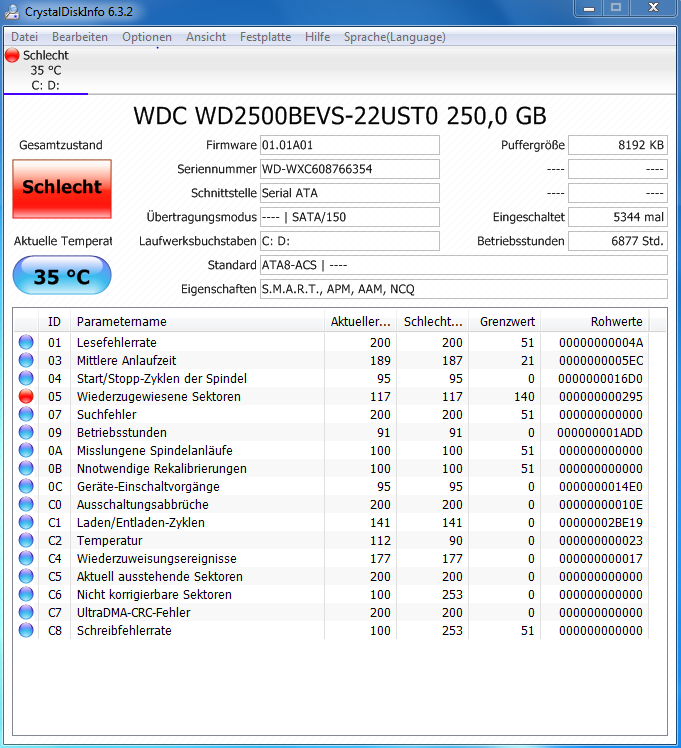Click the Schlecht... column header

[x=433, y=322]
